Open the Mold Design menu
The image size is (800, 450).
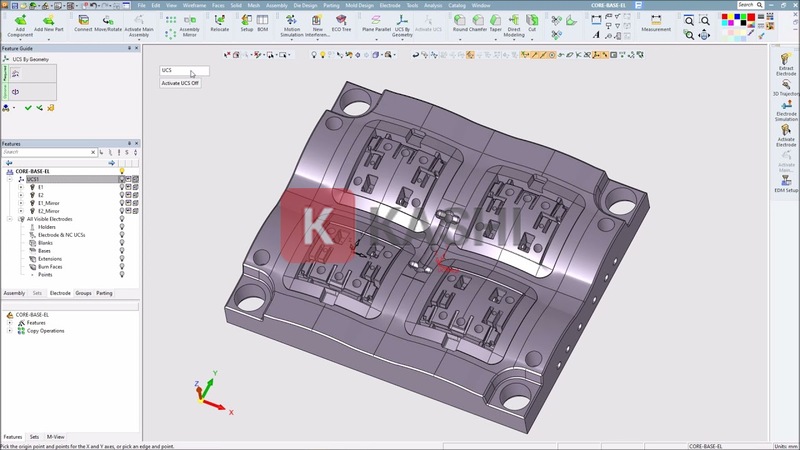(x=359, y=6)
